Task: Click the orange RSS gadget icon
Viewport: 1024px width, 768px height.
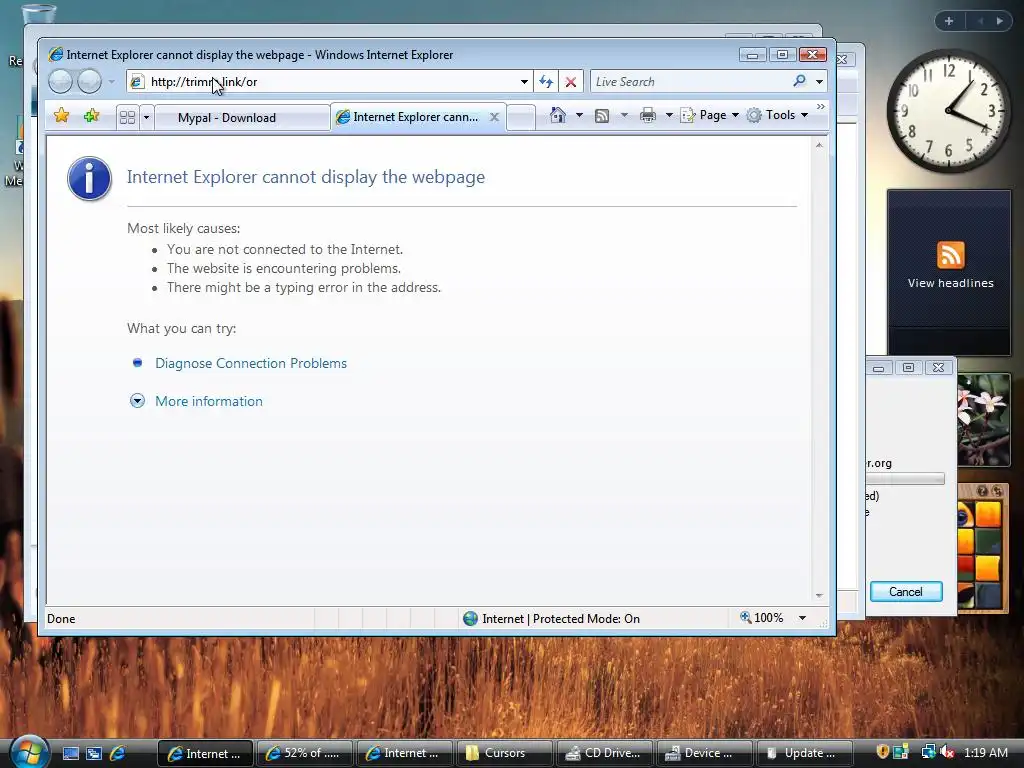Action: [950, 255]
